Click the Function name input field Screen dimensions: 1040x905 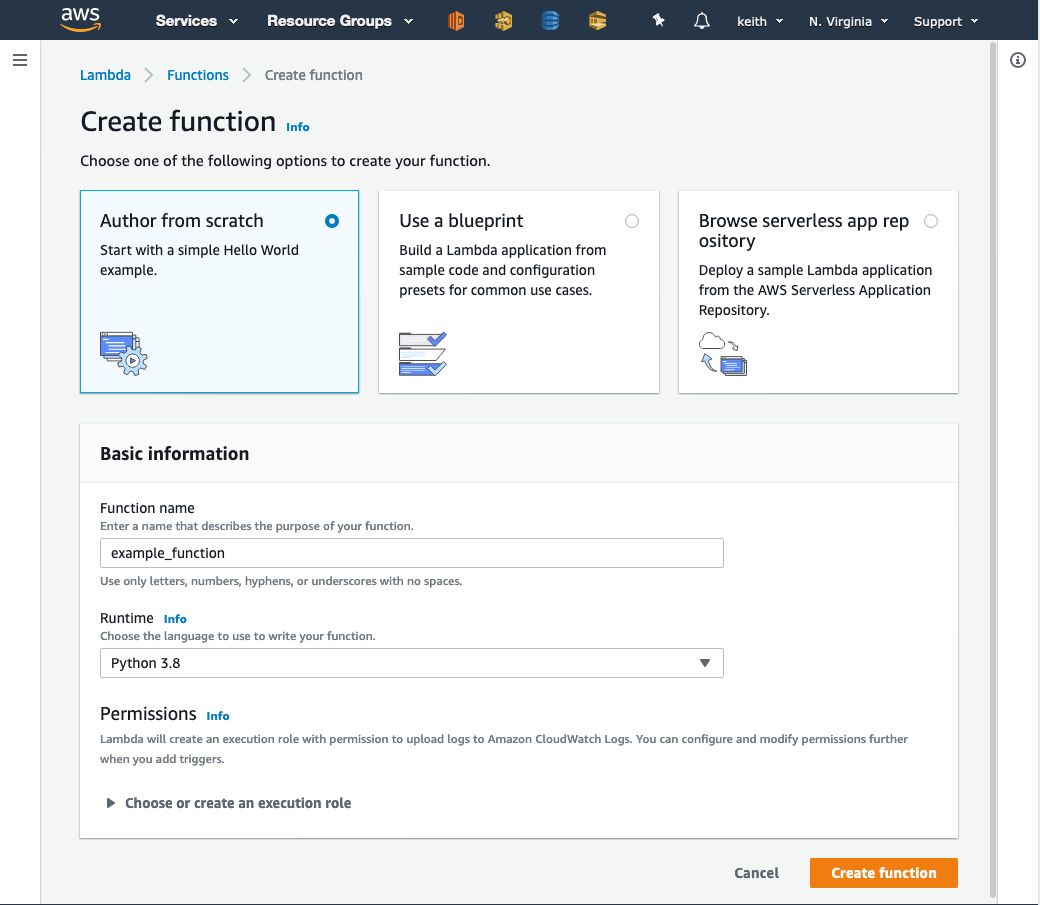pyautogui.click(x=411, y=553)
